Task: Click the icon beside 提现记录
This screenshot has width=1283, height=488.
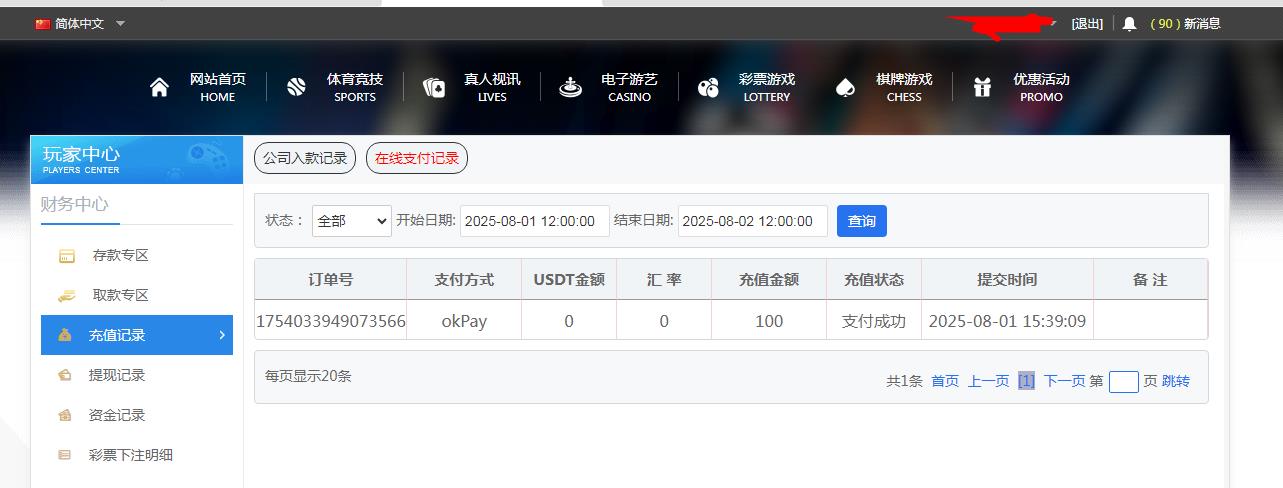Action: (65, 376)
